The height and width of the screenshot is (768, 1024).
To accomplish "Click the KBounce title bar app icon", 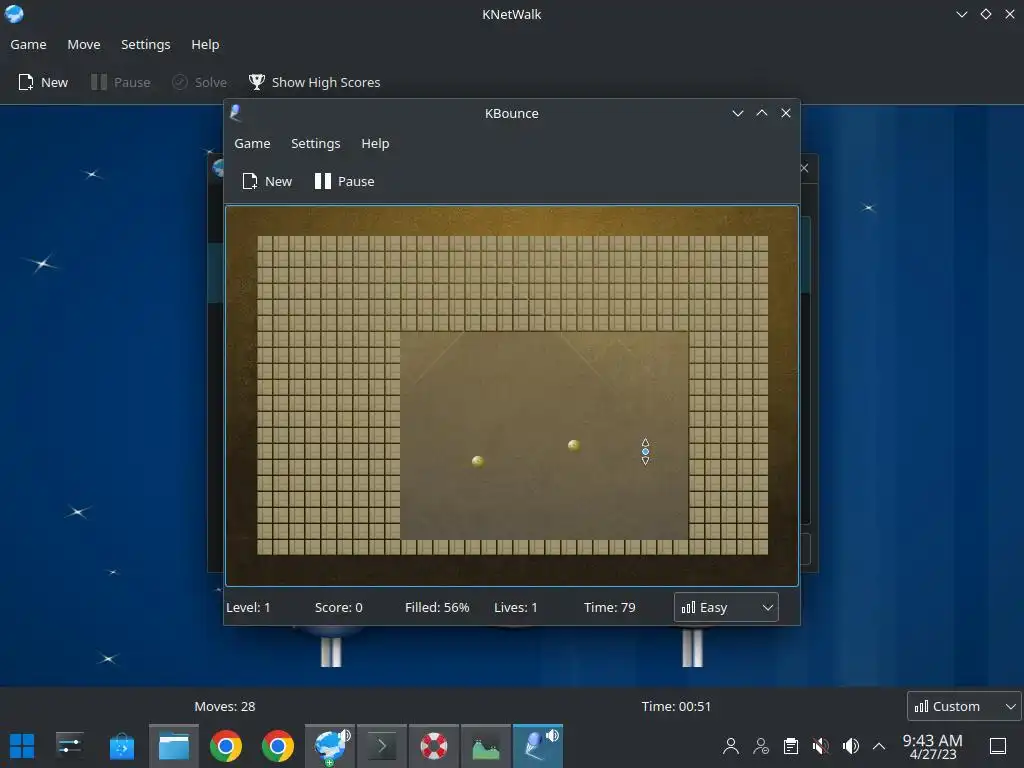I will [x=236, y=113].
